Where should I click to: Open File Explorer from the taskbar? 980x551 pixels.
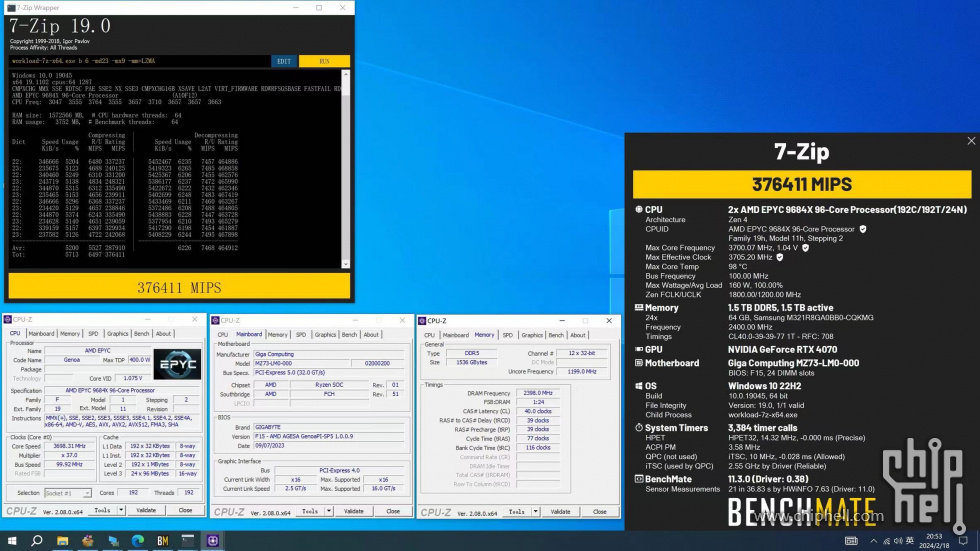(x=62, y=540)
